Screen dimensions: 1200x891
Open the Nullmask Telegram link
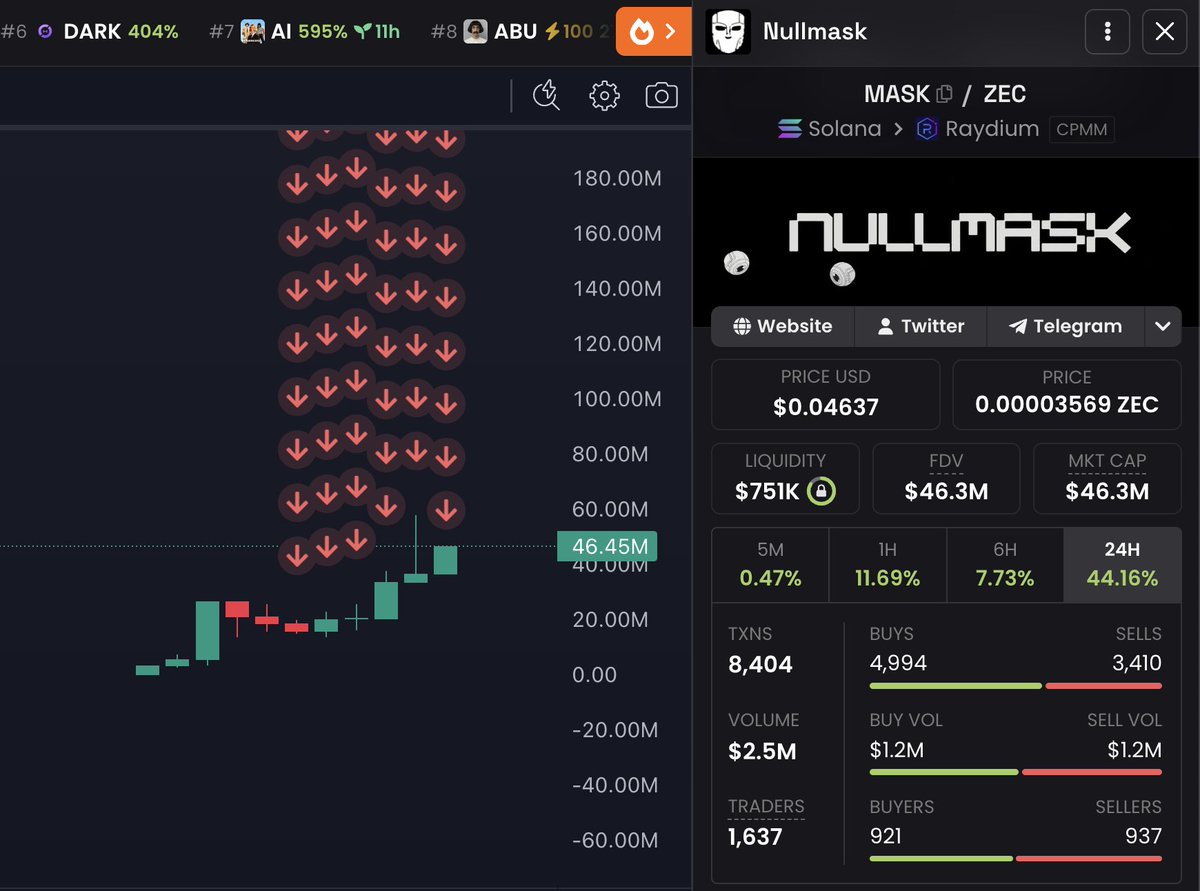(1065, 326)
